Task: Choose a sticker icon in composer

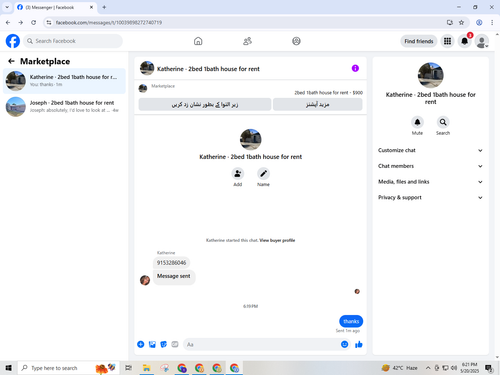Action: click(x=164, y=344)
